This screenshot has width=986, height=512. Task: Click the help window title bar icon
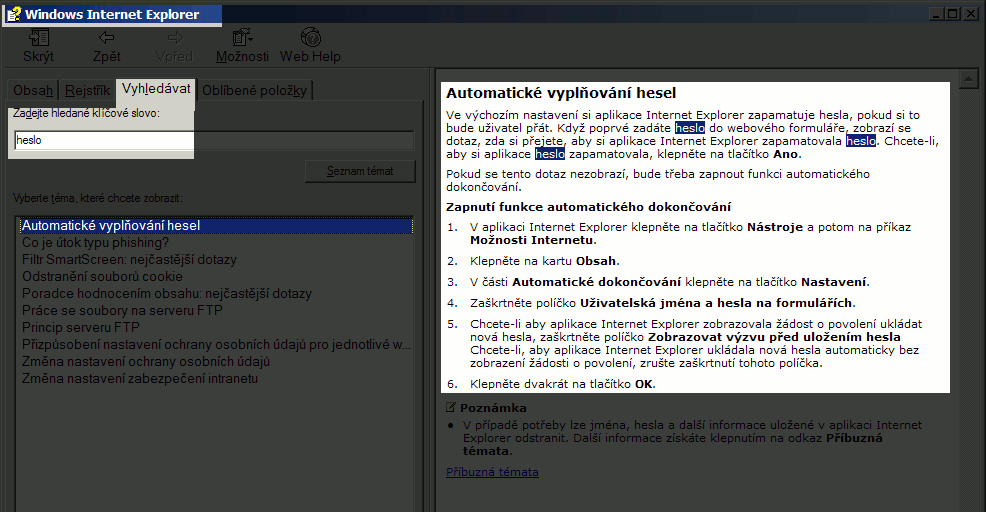point(14,14)
